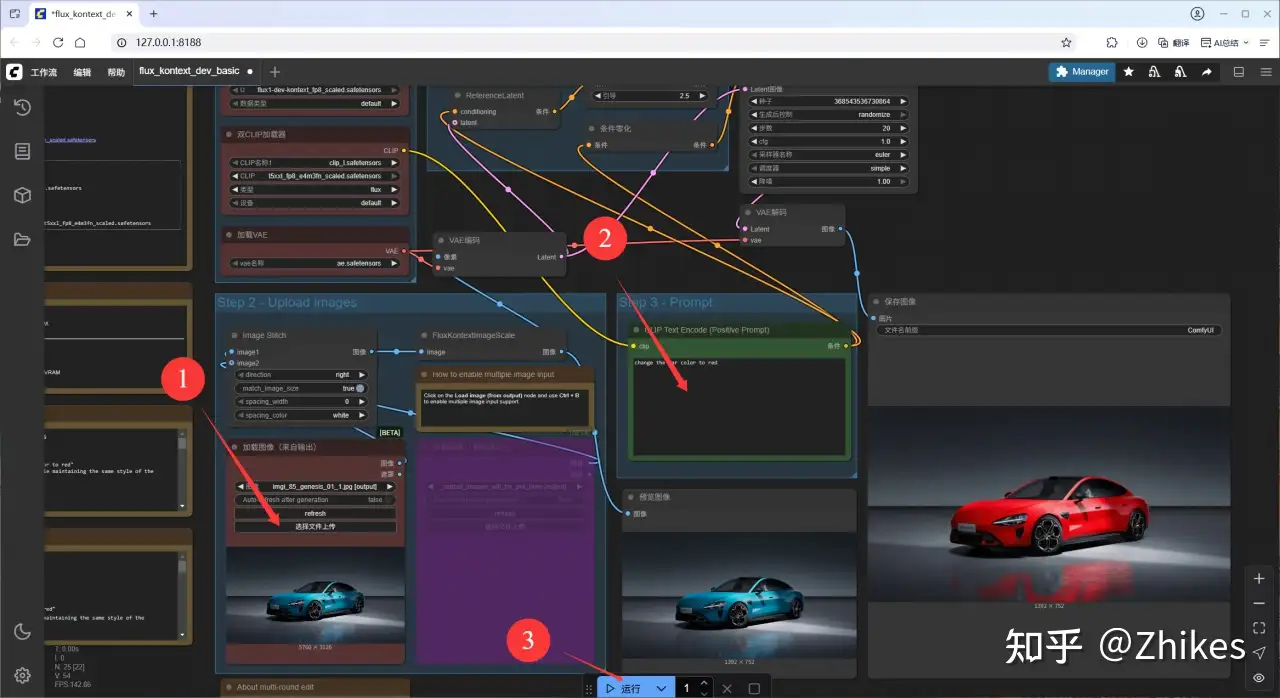Screen dimensions: 1280x698
Task: Open the AI总结 dropdown
Action: point(1225,43)
